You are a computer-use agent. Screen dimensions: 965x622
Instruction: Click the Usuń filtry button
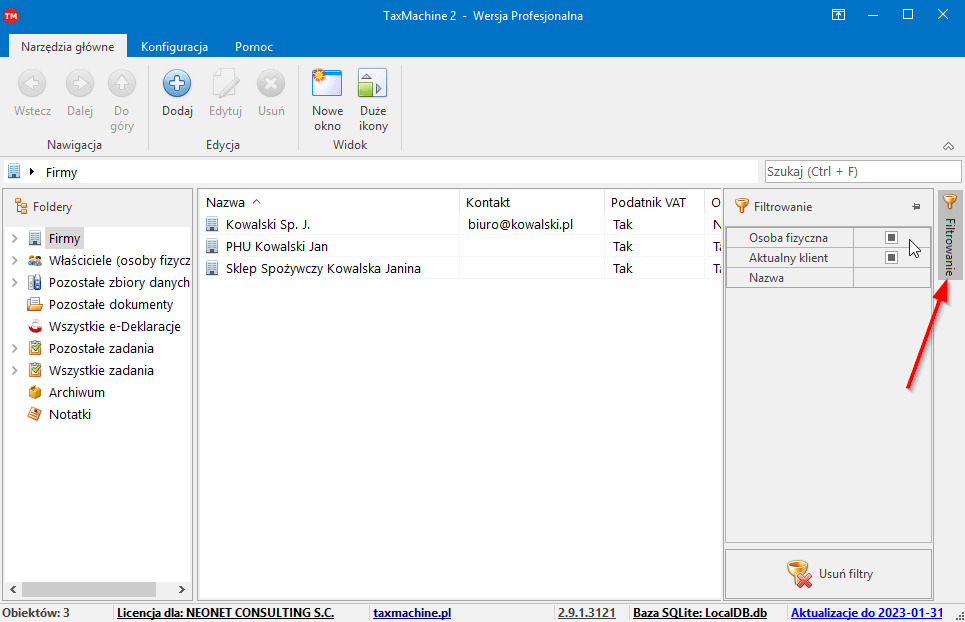(828, 574)
